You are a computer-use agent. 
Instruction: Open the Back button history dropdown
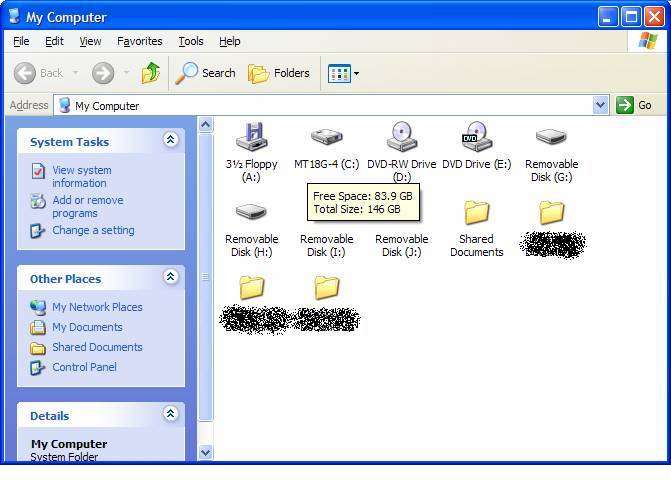(x=75, y=73)
